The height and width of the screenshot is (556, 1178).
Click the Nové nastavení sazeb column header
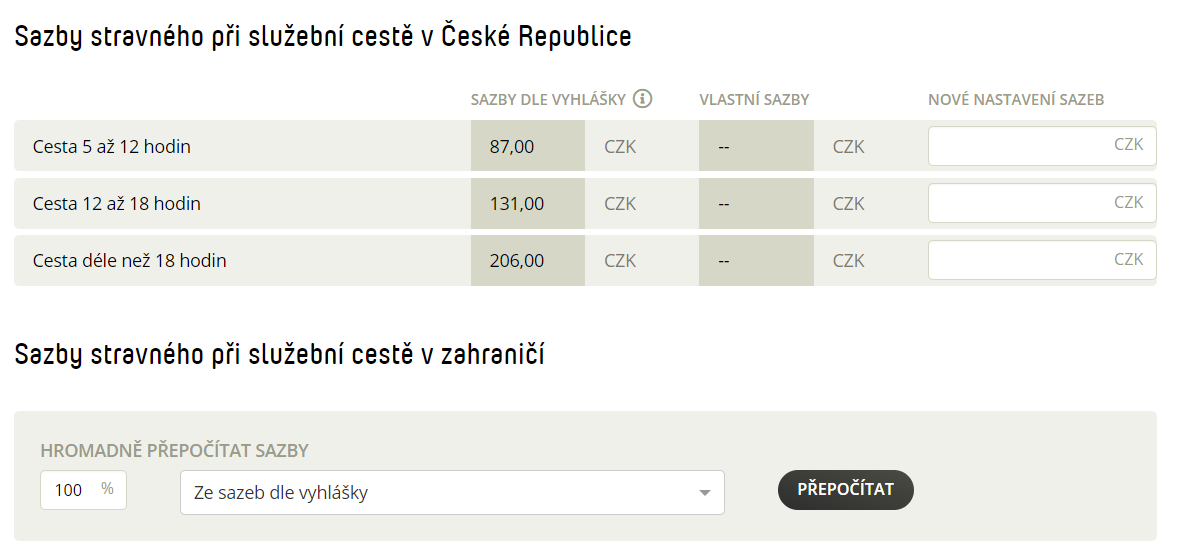(1016, 100)
